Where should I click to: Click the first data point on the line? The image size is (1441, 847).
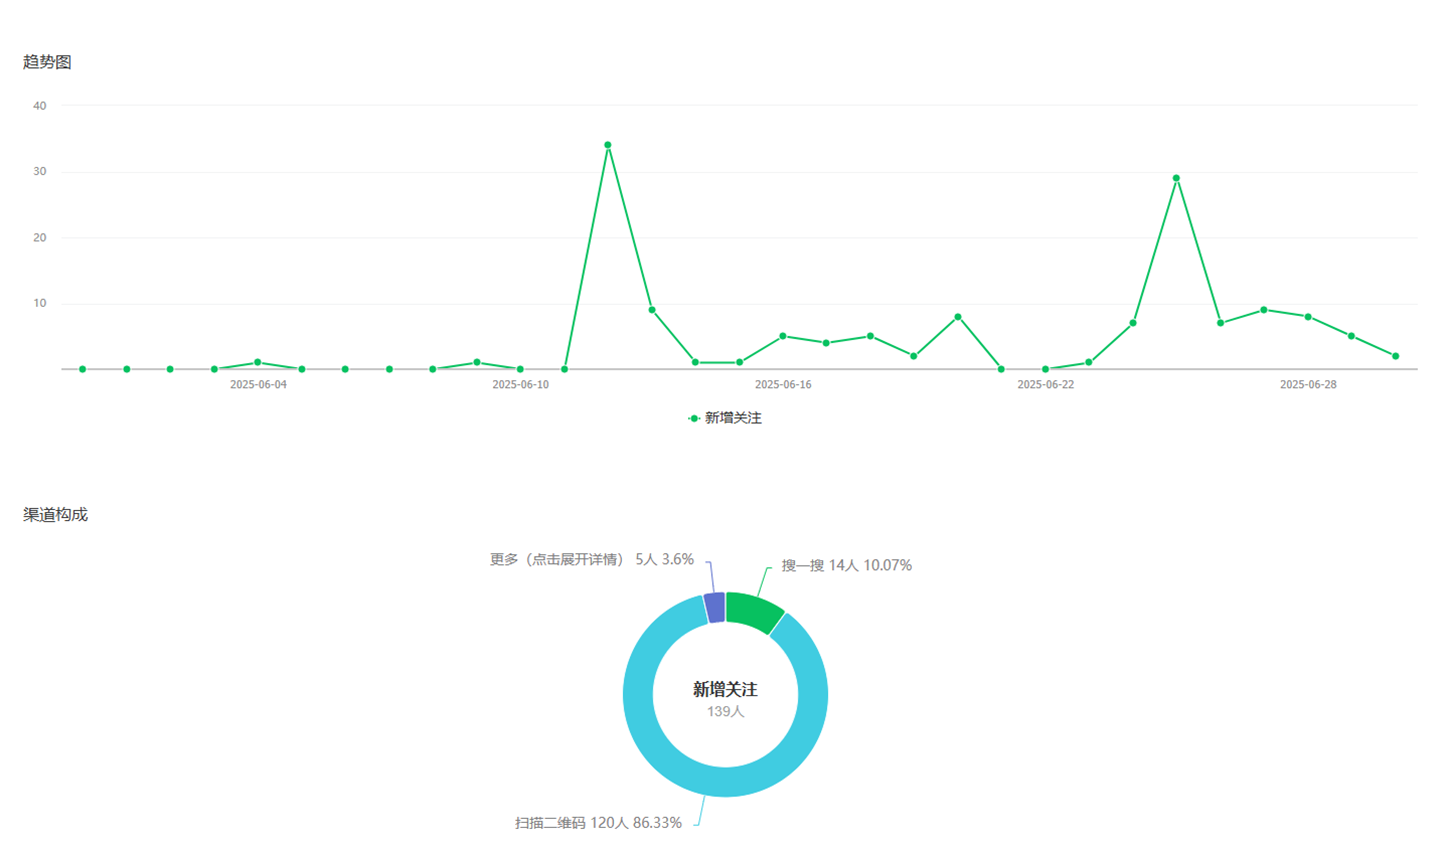83,369
